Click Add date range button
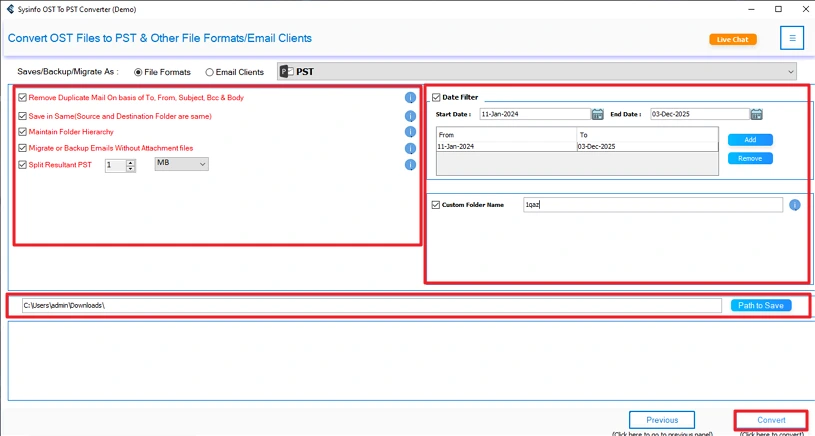This screenshot has height=436, width=815. tap(750, 140)
